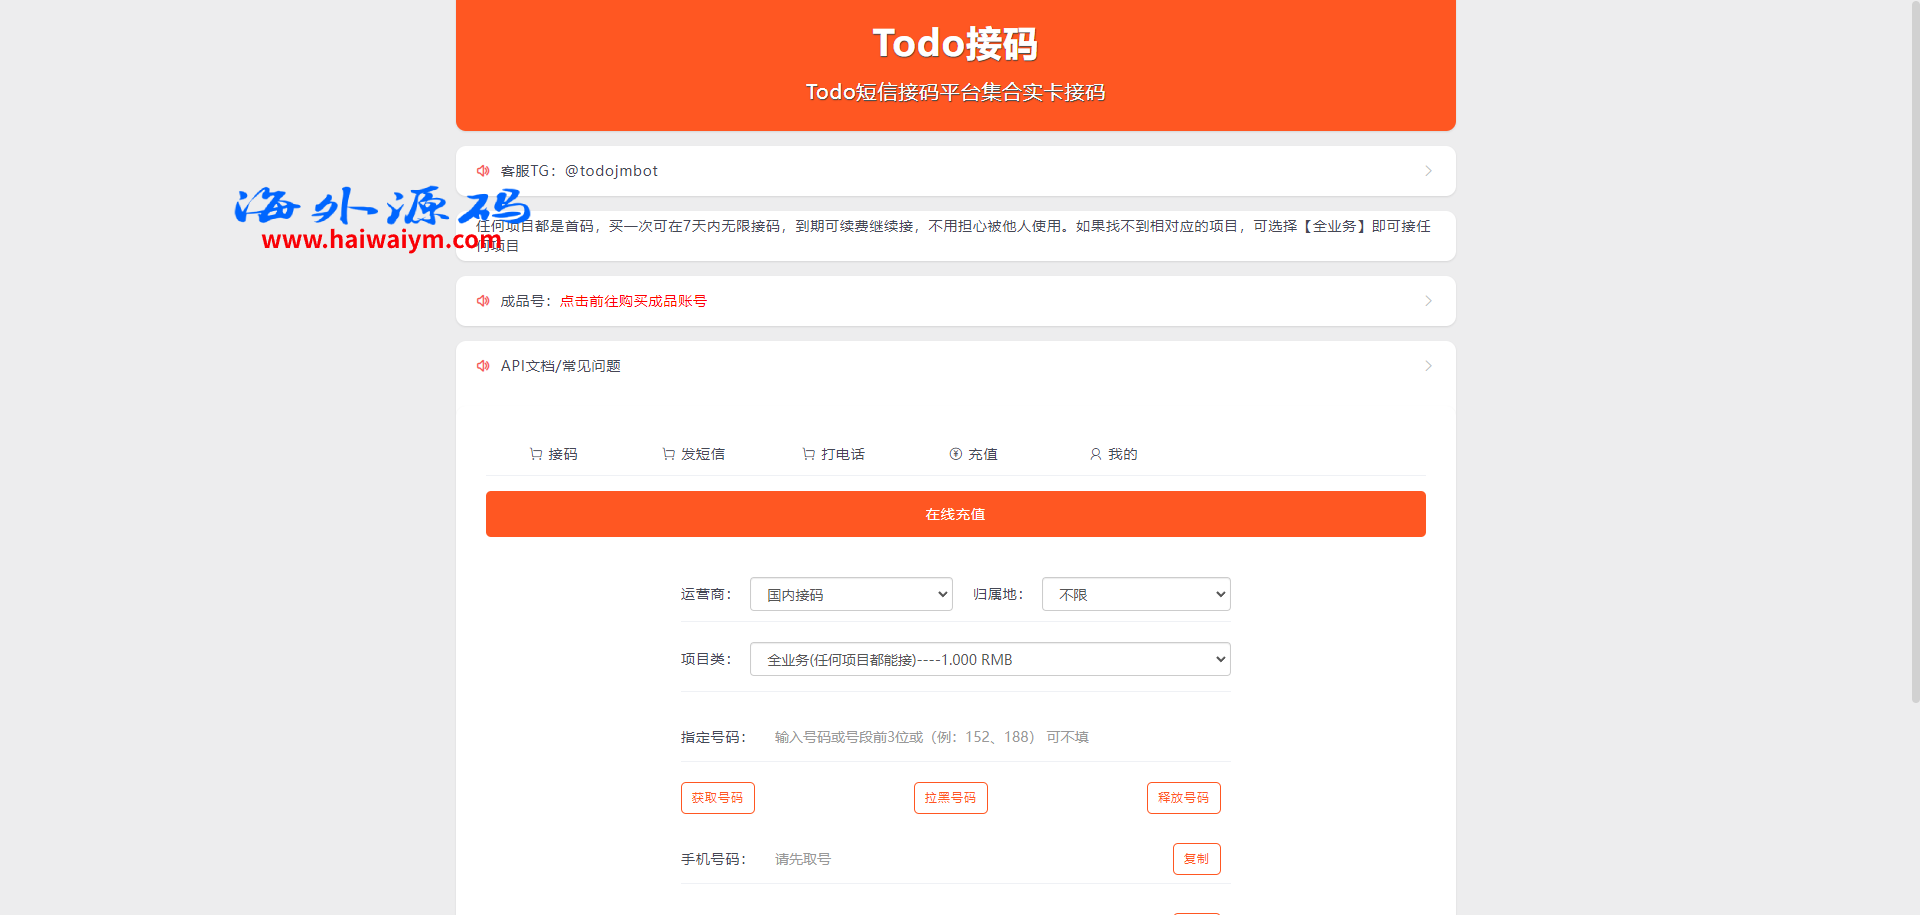Click the user icon next to 我的

[x=1096, y=454]
